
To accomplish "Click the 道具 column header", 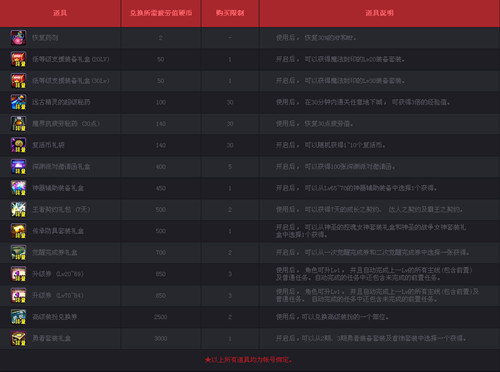I will (60, 13).
